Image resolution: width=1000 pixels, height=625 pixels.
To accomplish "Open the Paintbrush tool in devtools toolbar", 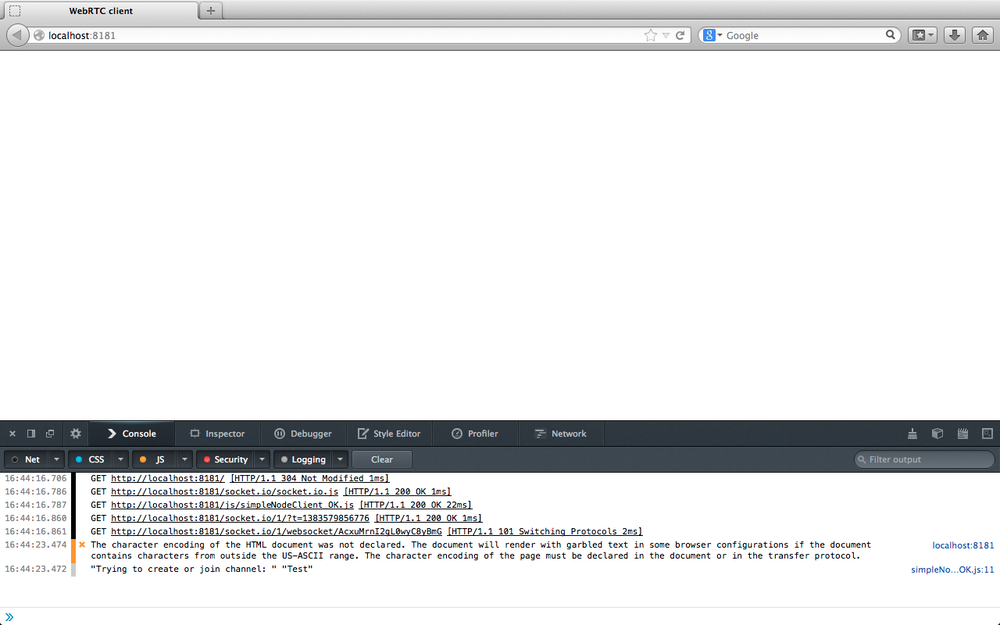I will click(x=912, y=434).
